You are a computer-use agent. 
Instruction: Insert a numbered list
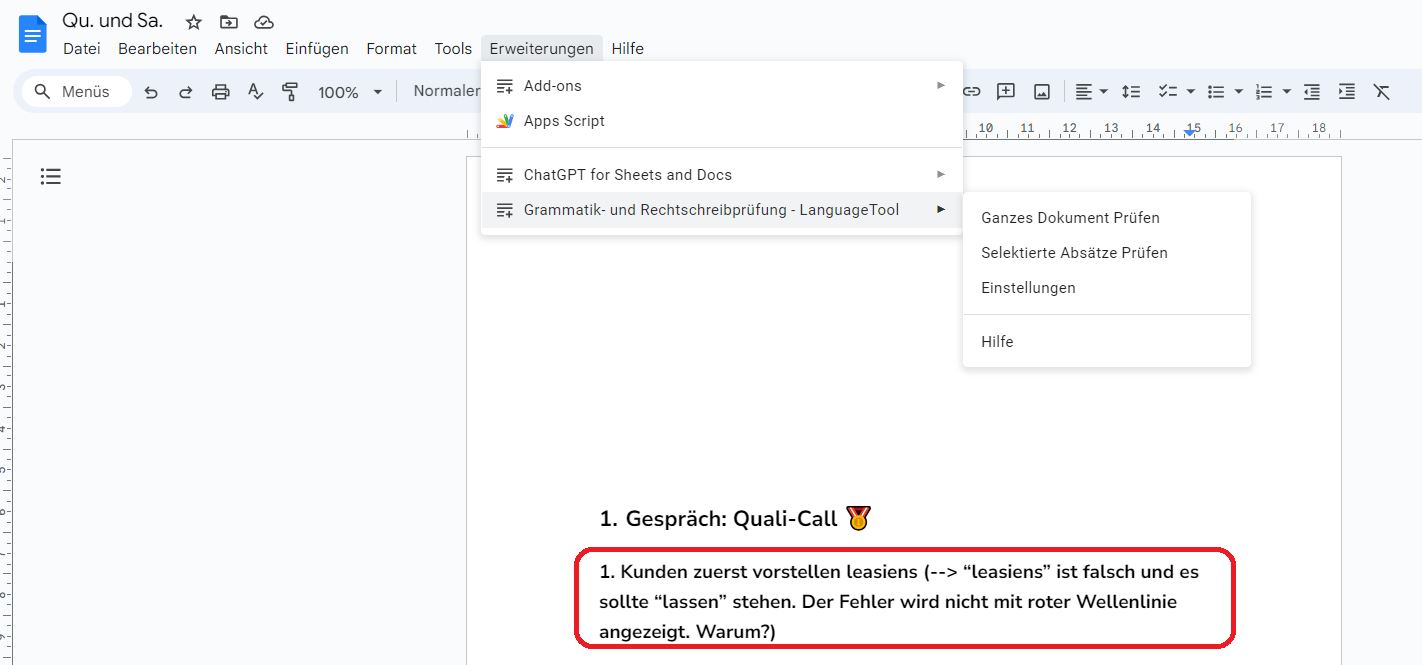[1264, 92]
